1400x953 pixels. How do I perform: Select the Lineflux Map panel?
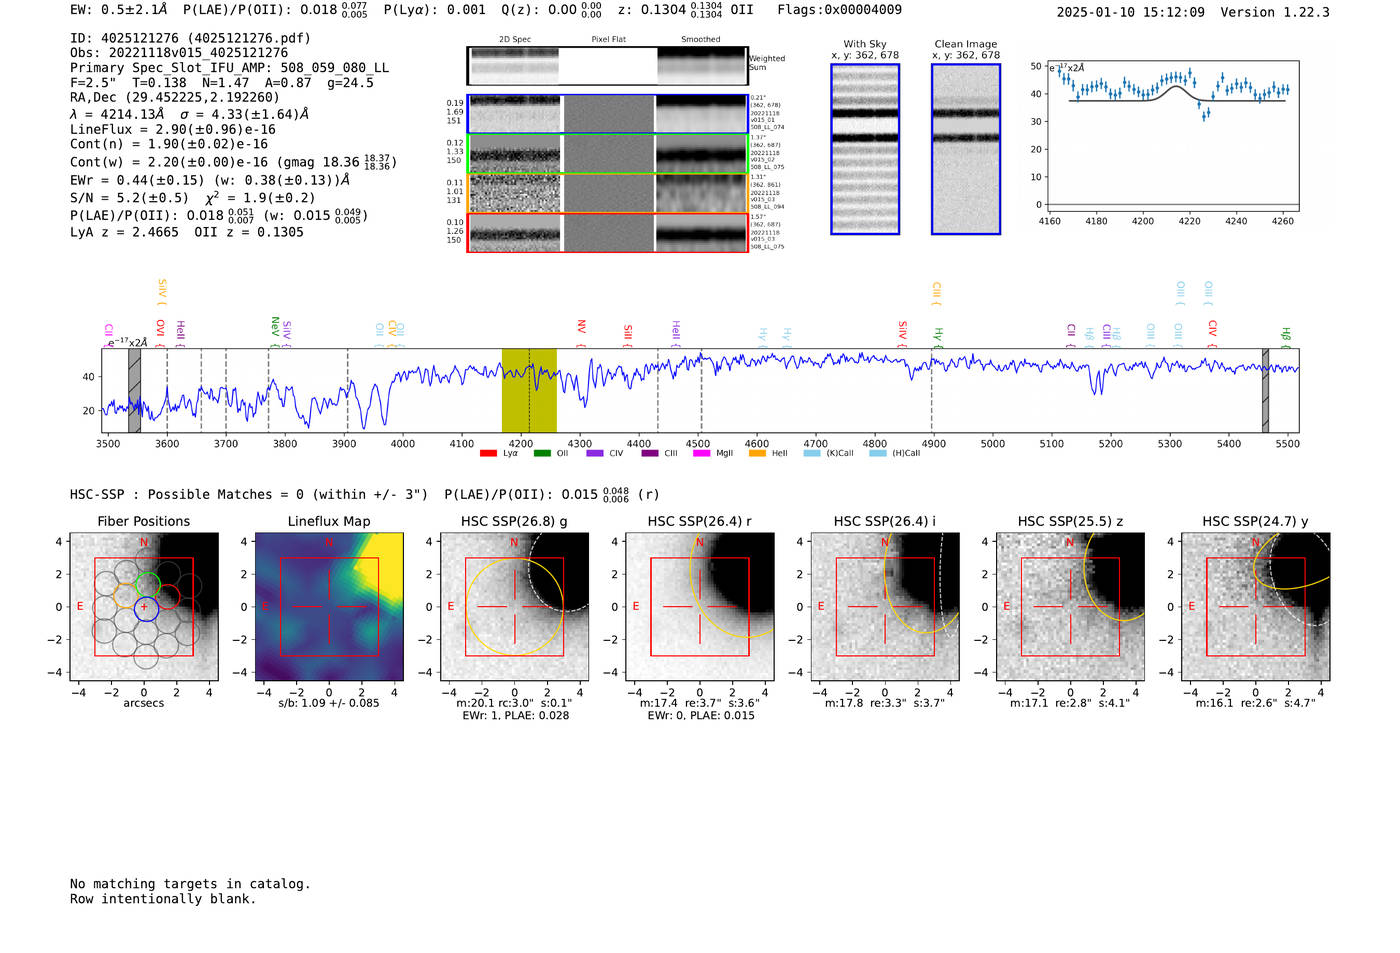pyautogui.click(x=329, y=606)
